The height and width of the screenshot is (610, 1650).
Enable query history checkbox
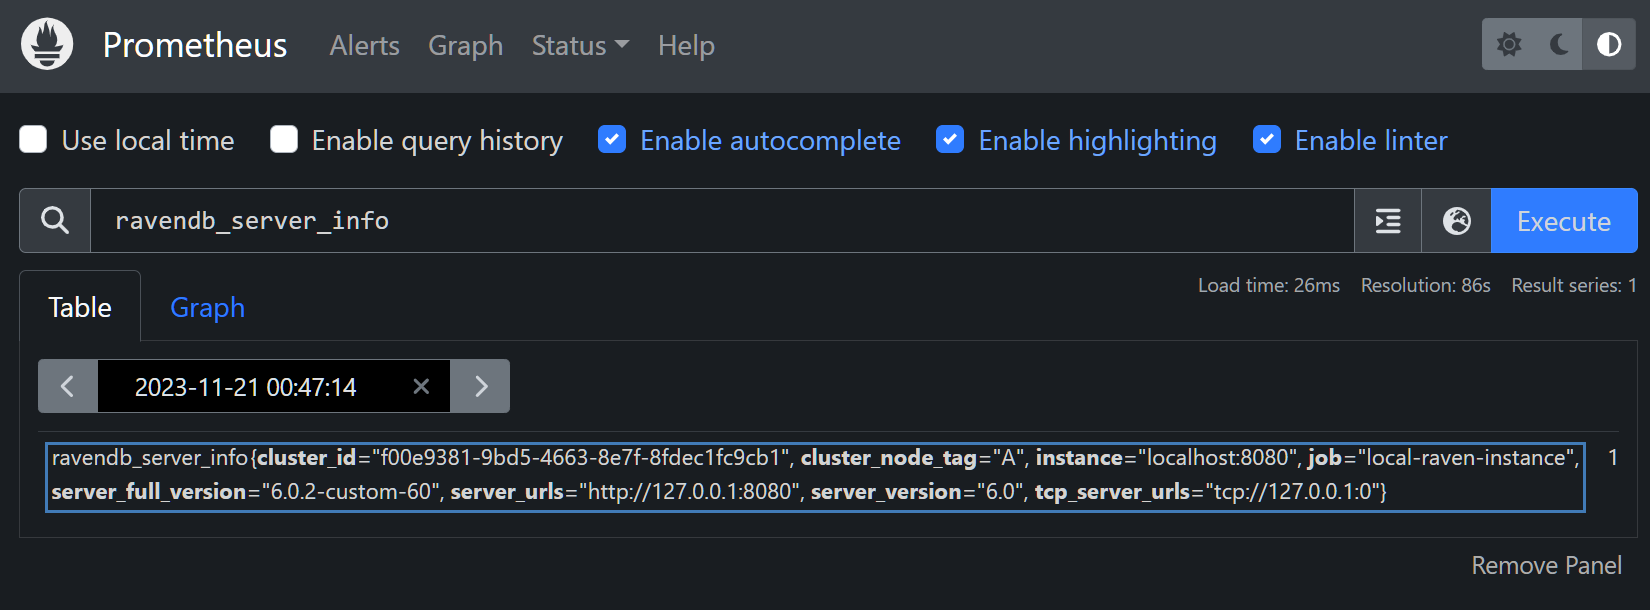pos(284,140)
